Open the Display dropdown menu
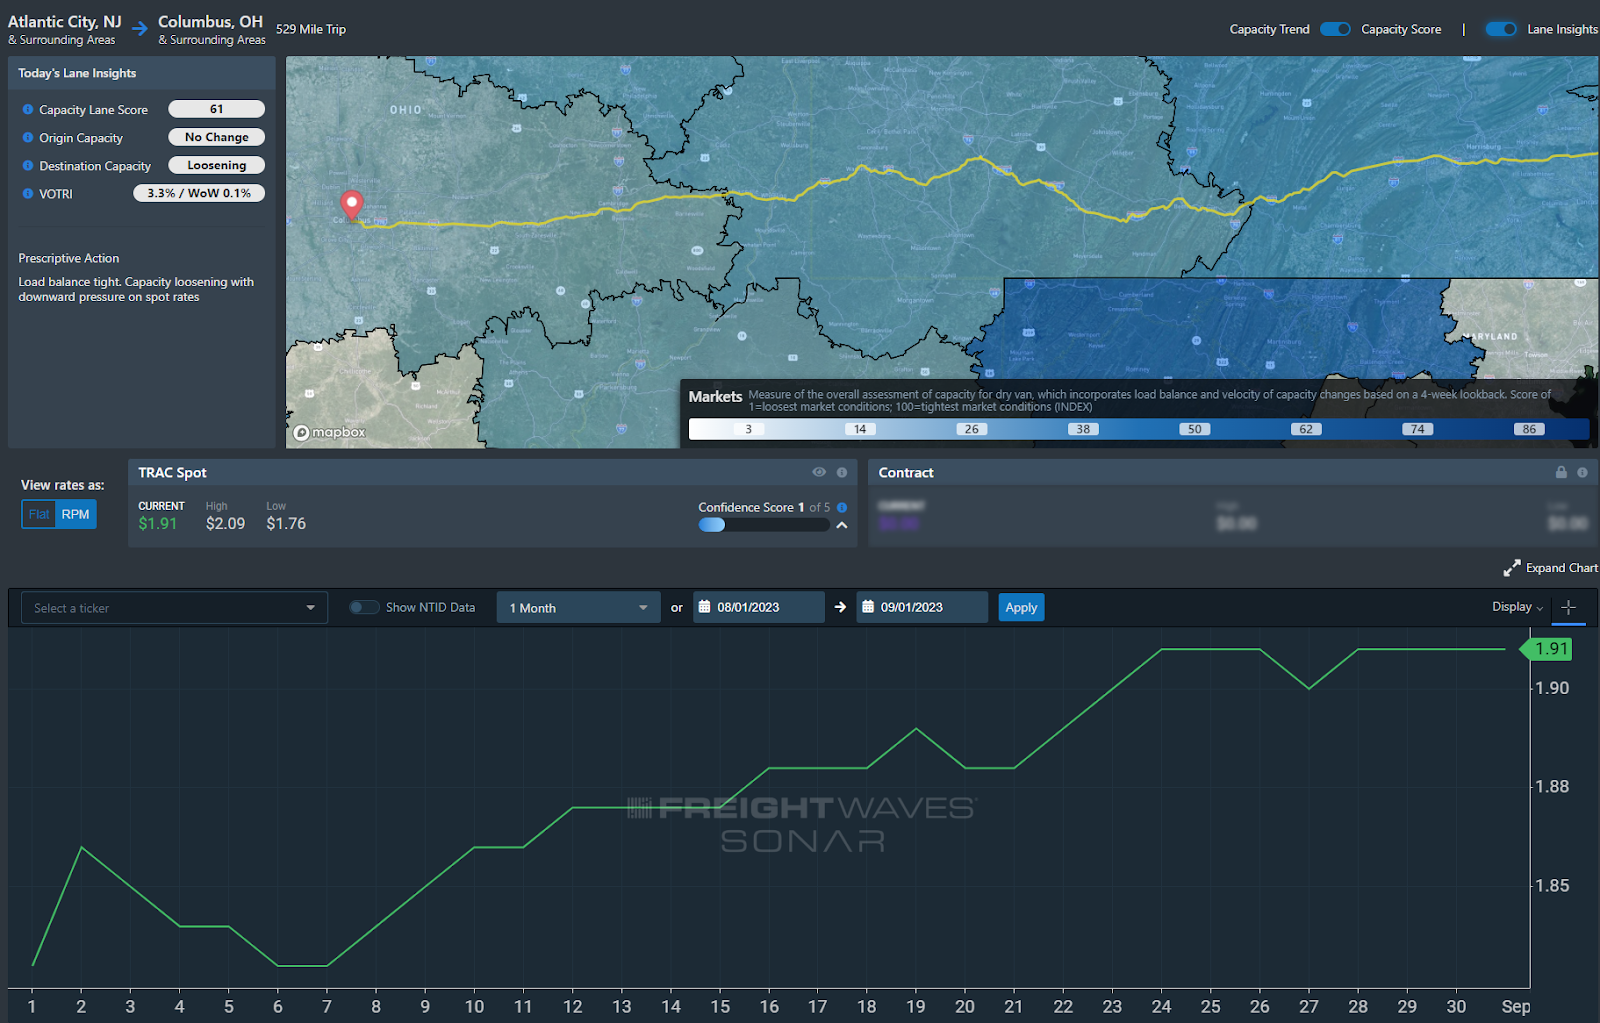This screenshot has height=1023, width=1600. 1517,607
